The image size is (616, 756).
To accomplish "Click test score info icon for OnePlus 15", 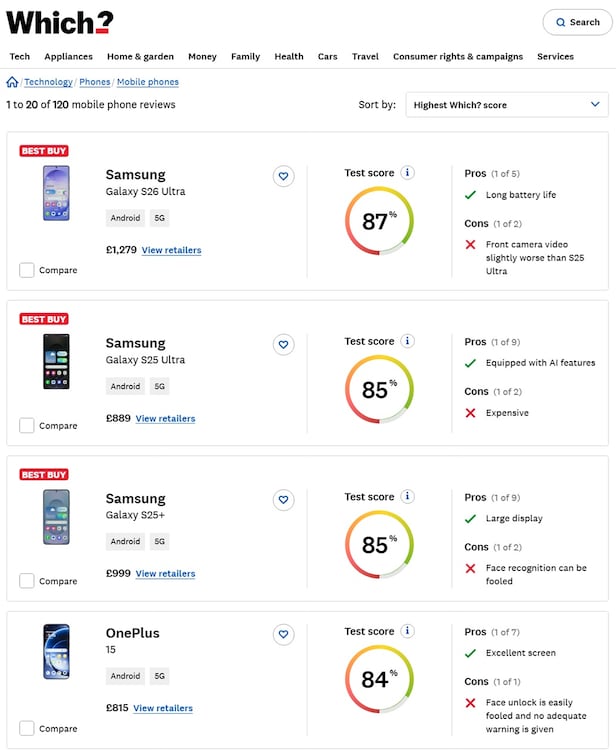I will point(407,631).
